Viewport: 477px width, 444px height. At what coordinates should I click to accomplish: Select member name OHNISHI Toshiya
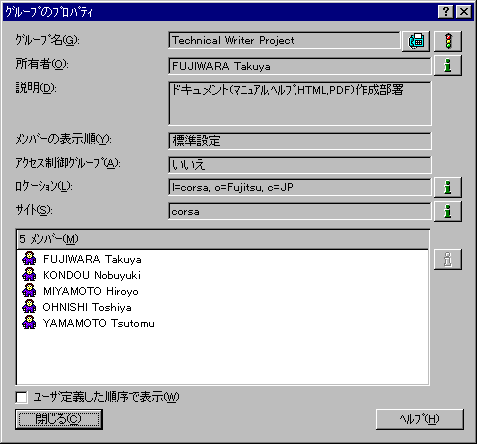click(x=87, y=307)
